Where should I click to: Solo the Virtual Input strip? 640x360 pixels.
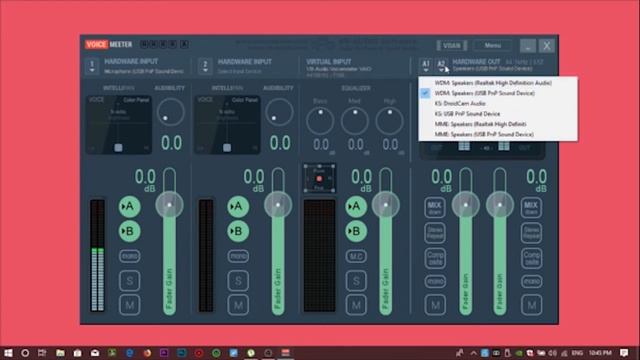[x=356, y=280]
